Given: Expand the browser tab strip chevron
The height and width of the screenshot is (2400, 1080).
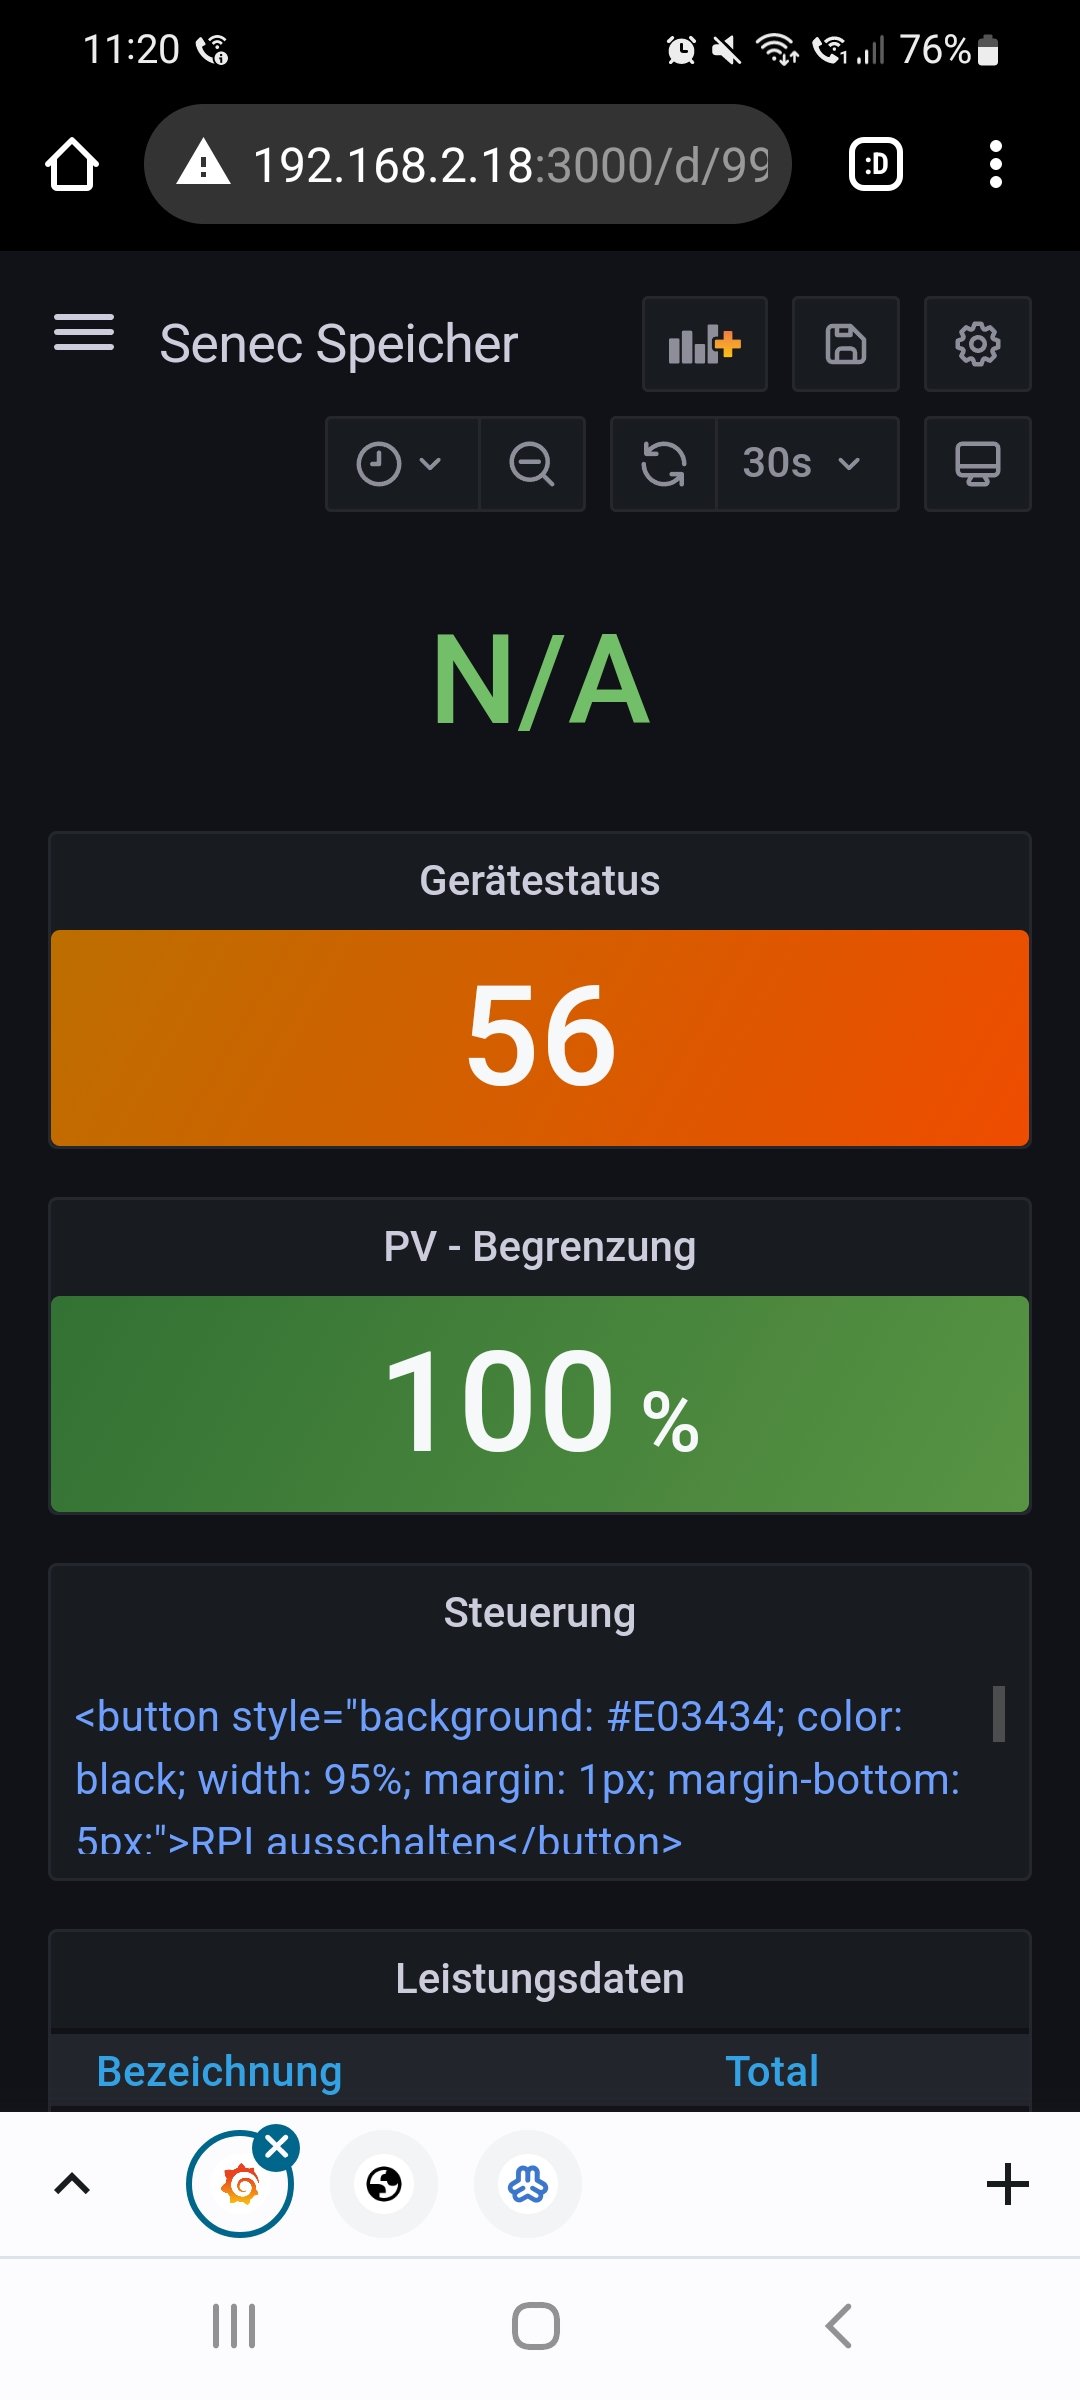Looking at the screenshot, I should click(x=72, y=2184).
